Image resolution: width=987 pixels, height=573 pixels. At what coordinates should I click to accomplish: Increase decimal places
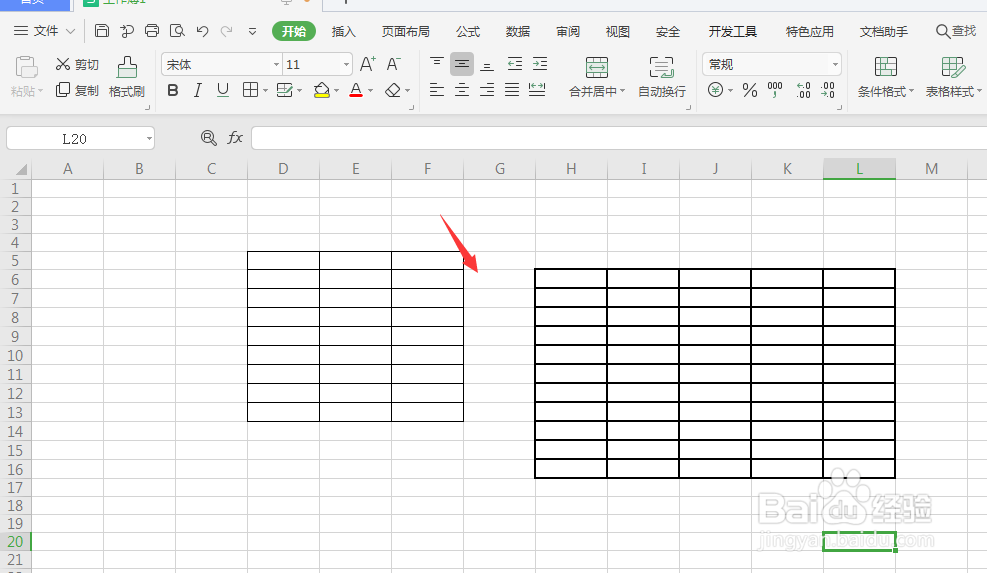(x=803, y=91)
